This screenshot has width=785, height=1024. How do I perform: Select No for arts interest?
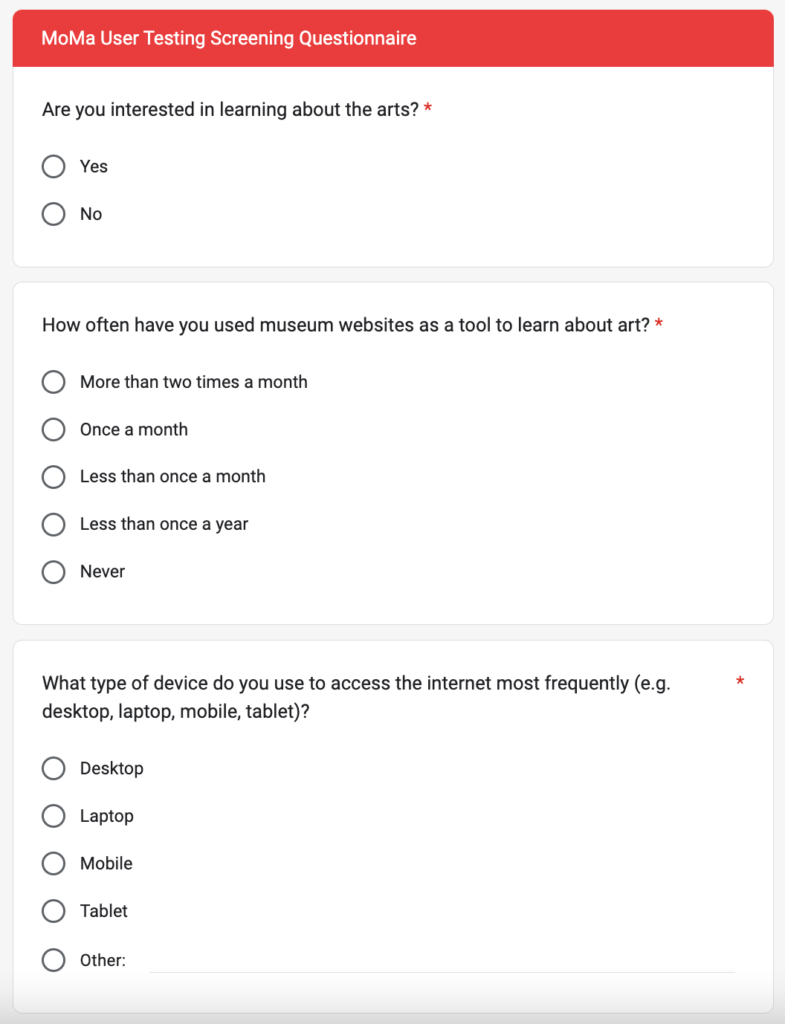(54, 214)
